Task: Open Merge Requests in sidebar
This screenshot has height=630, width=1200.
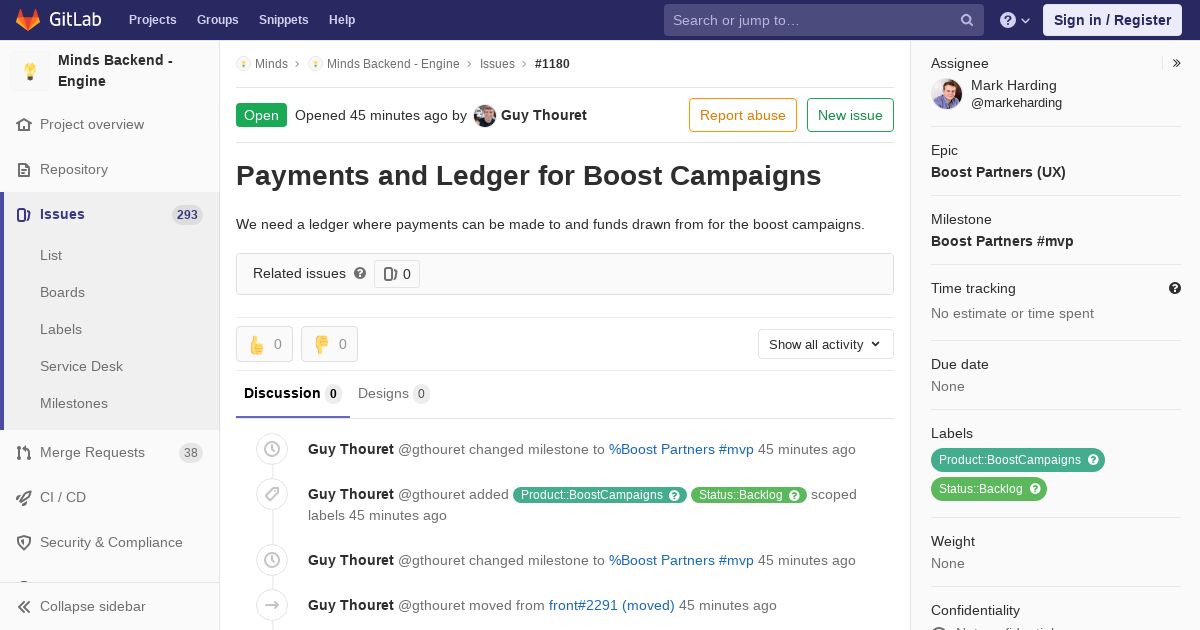Action: click(x=92, y=453)
